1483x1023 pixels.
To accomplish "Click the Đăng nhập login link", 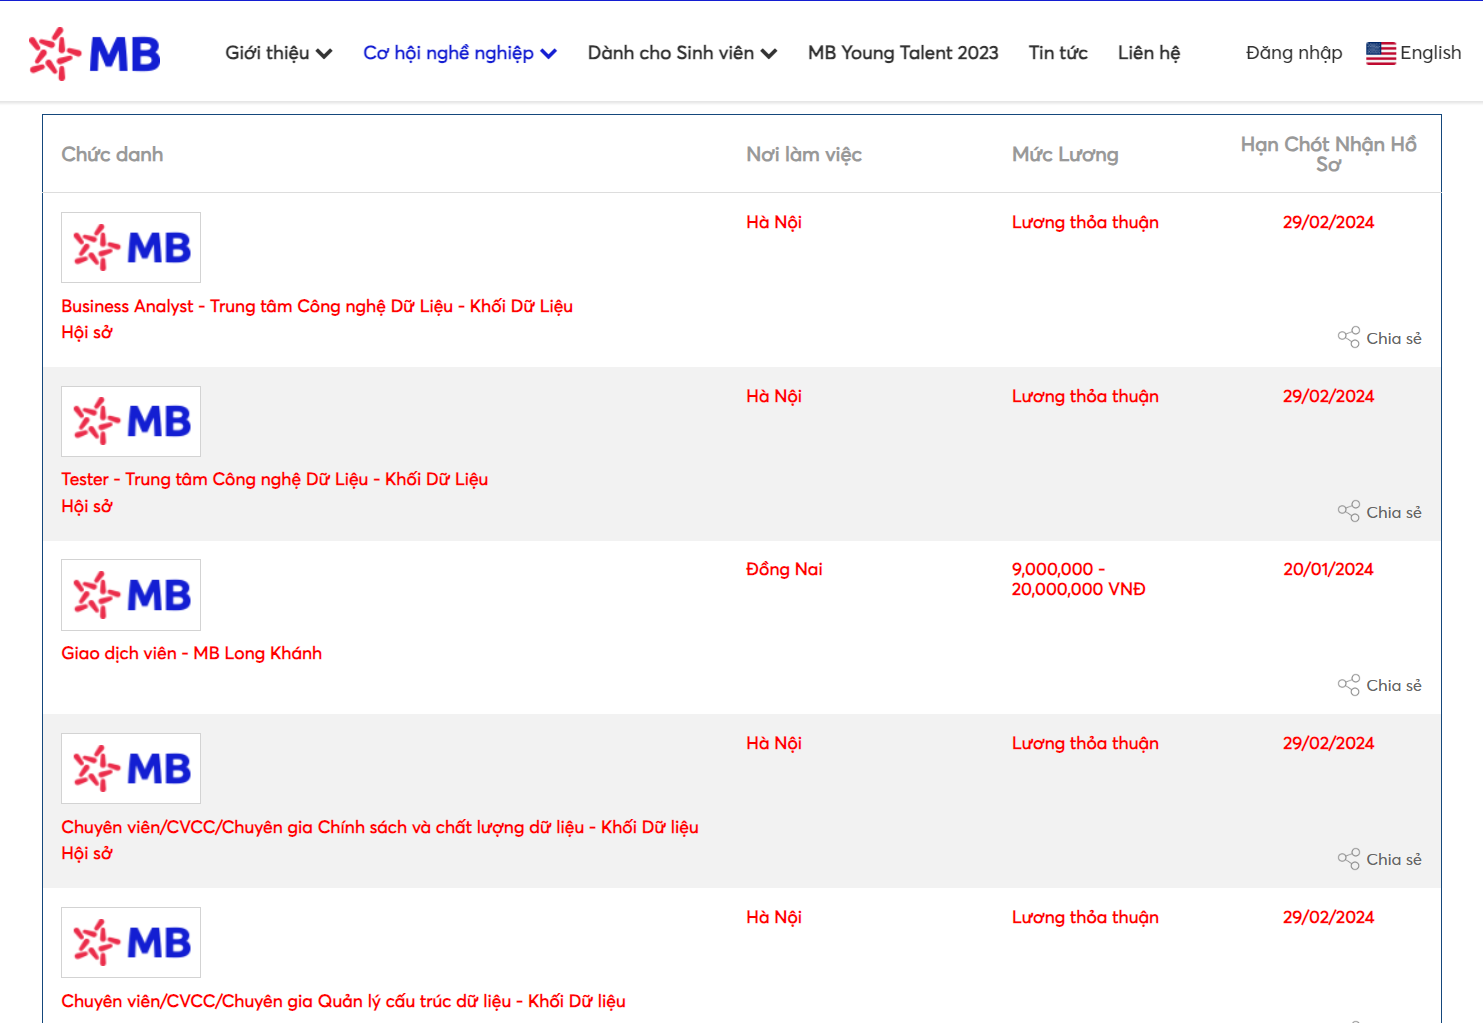I will click(1294, 53).
